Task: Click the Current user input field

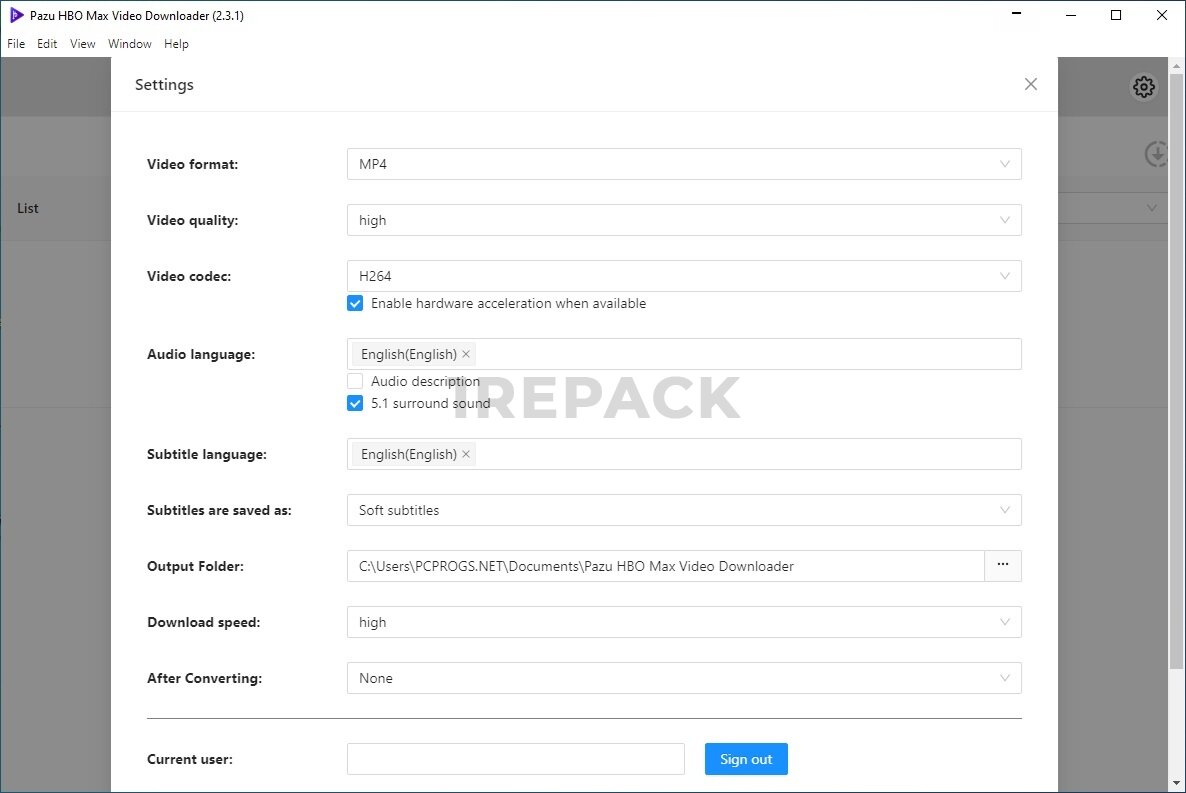Action: [515, 759]
